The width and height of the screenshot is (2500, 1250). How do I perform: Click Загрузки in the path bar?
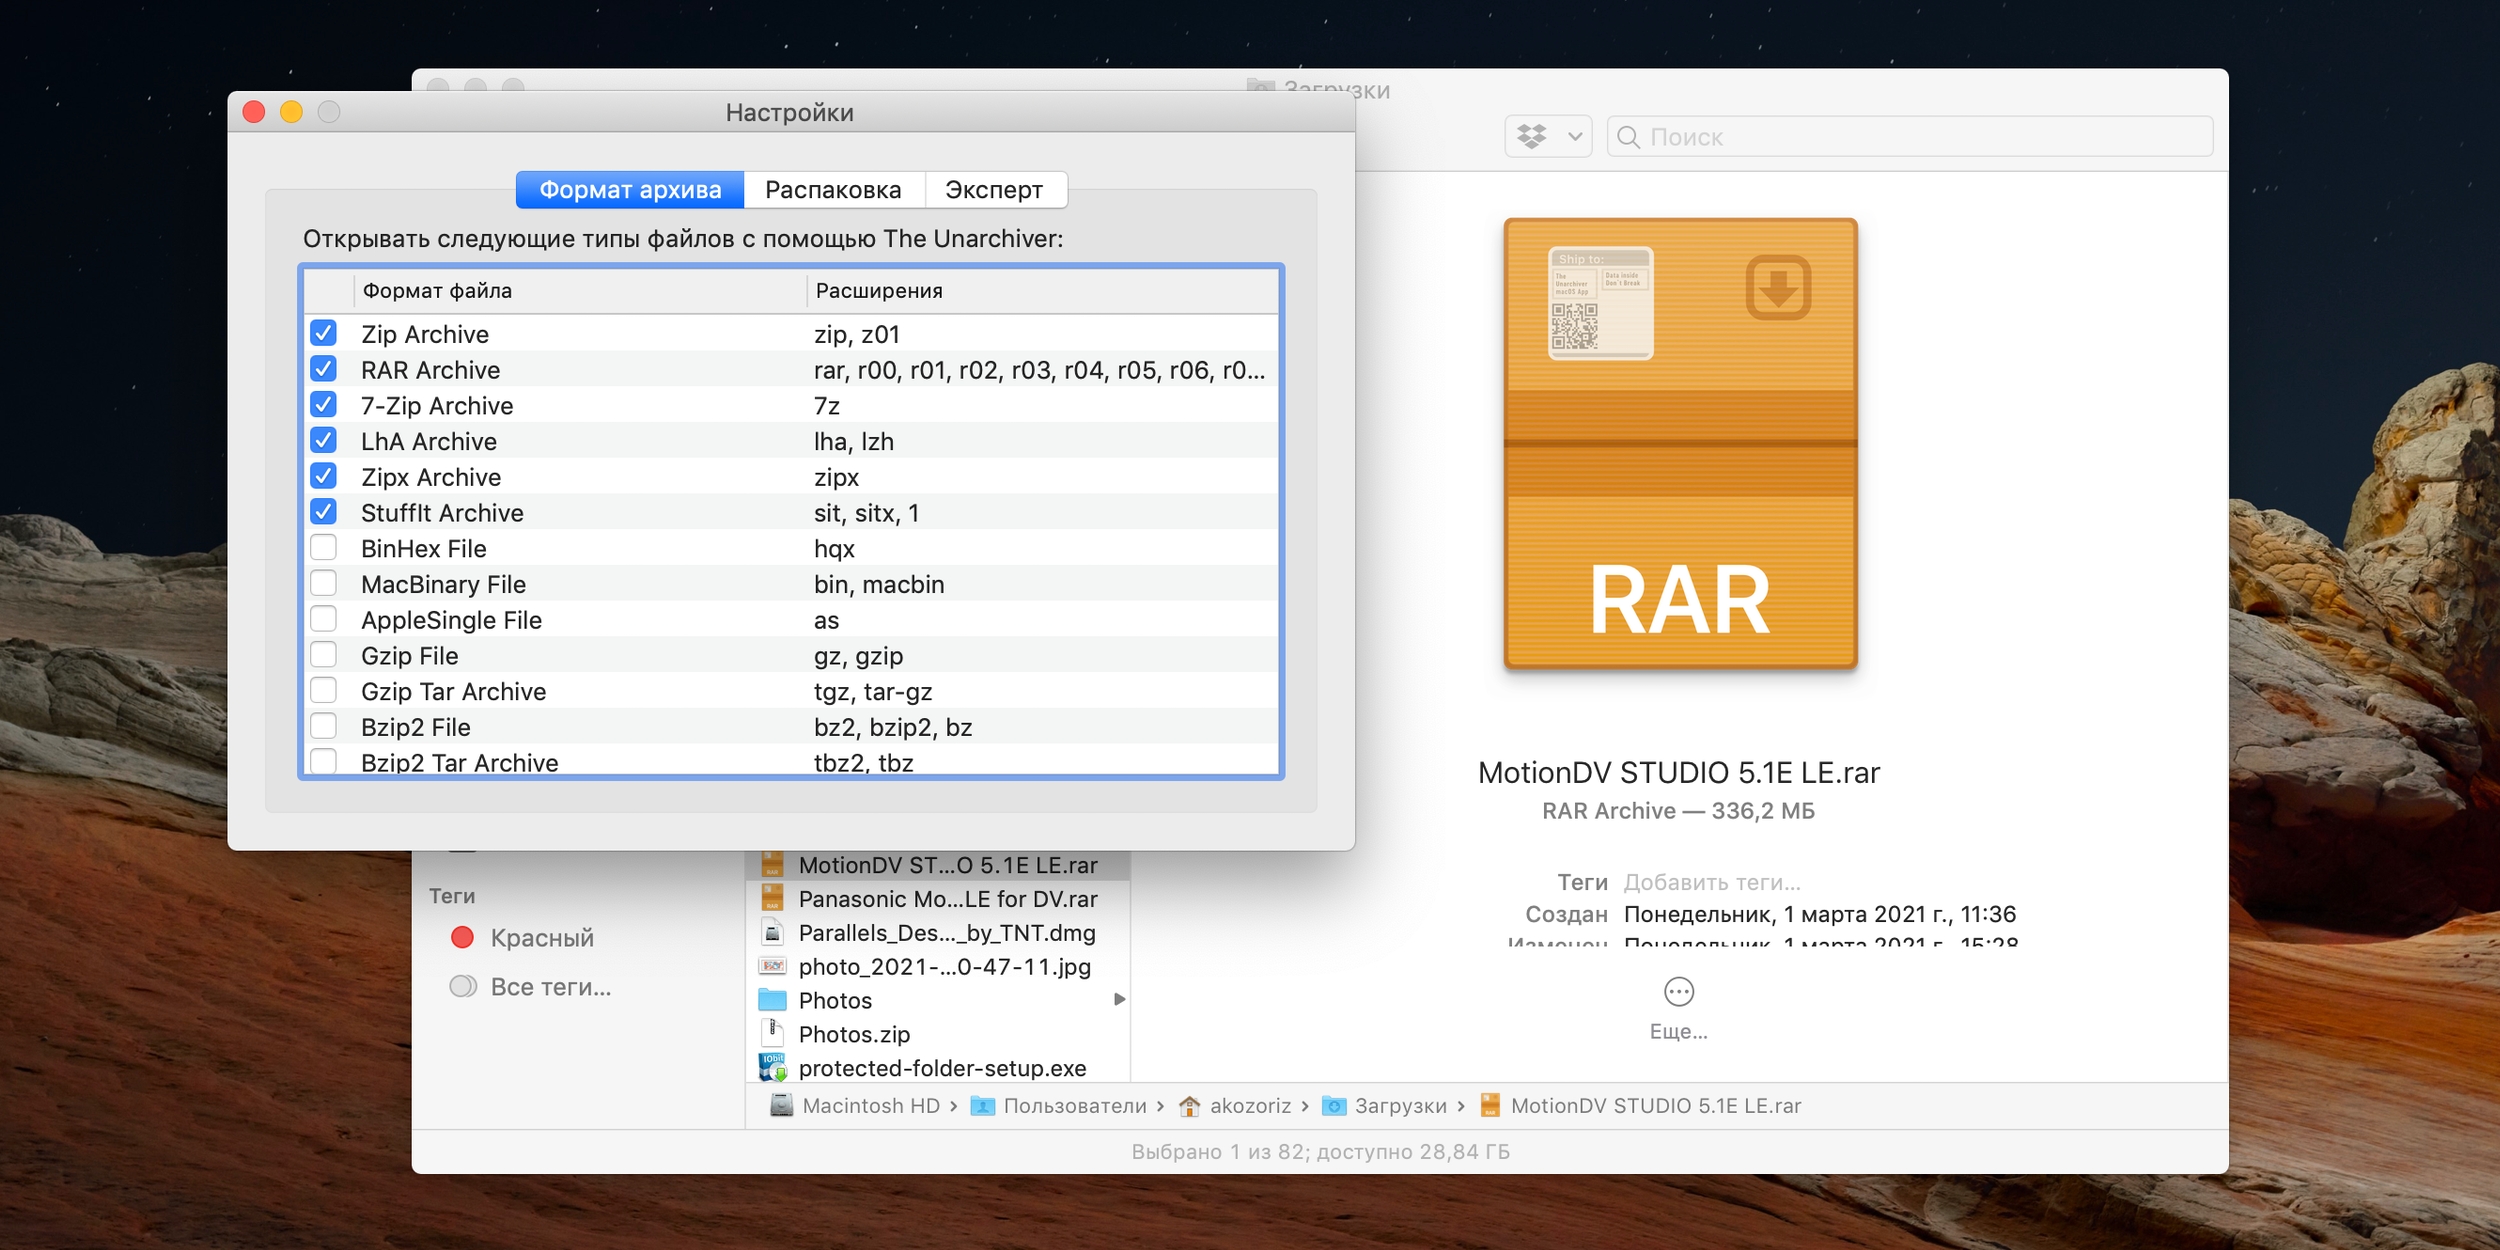pos(1385,1106)
